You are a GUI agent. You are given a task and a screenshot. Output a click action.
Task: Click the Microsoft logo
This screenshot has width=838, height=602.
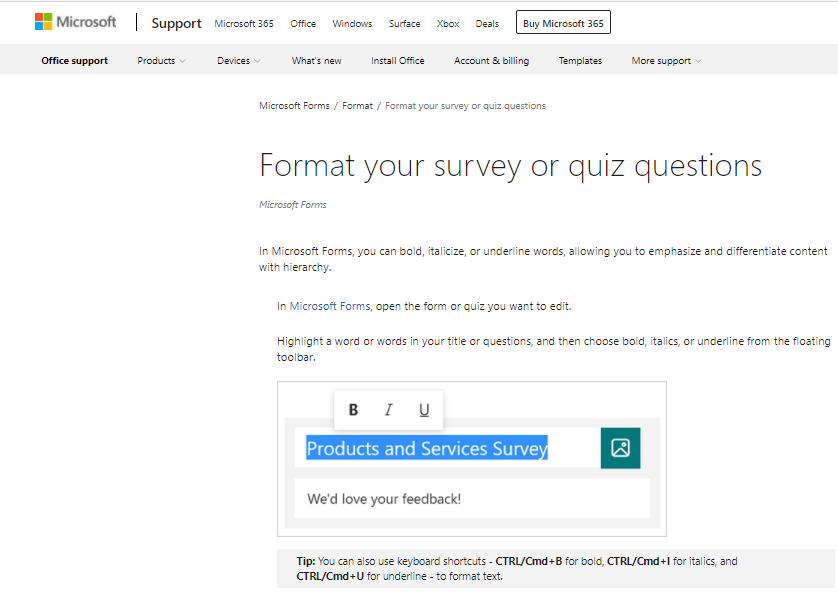pos(75,21)
